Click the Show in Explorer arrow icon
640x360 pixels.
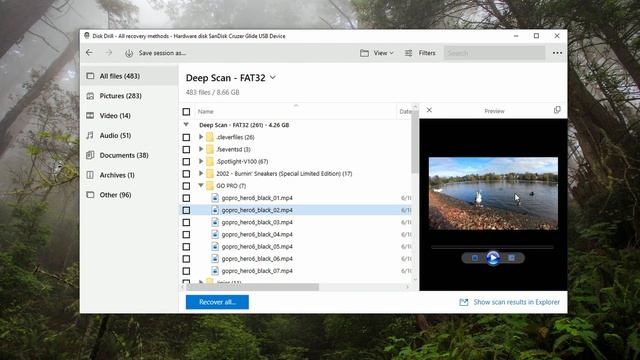464,302
